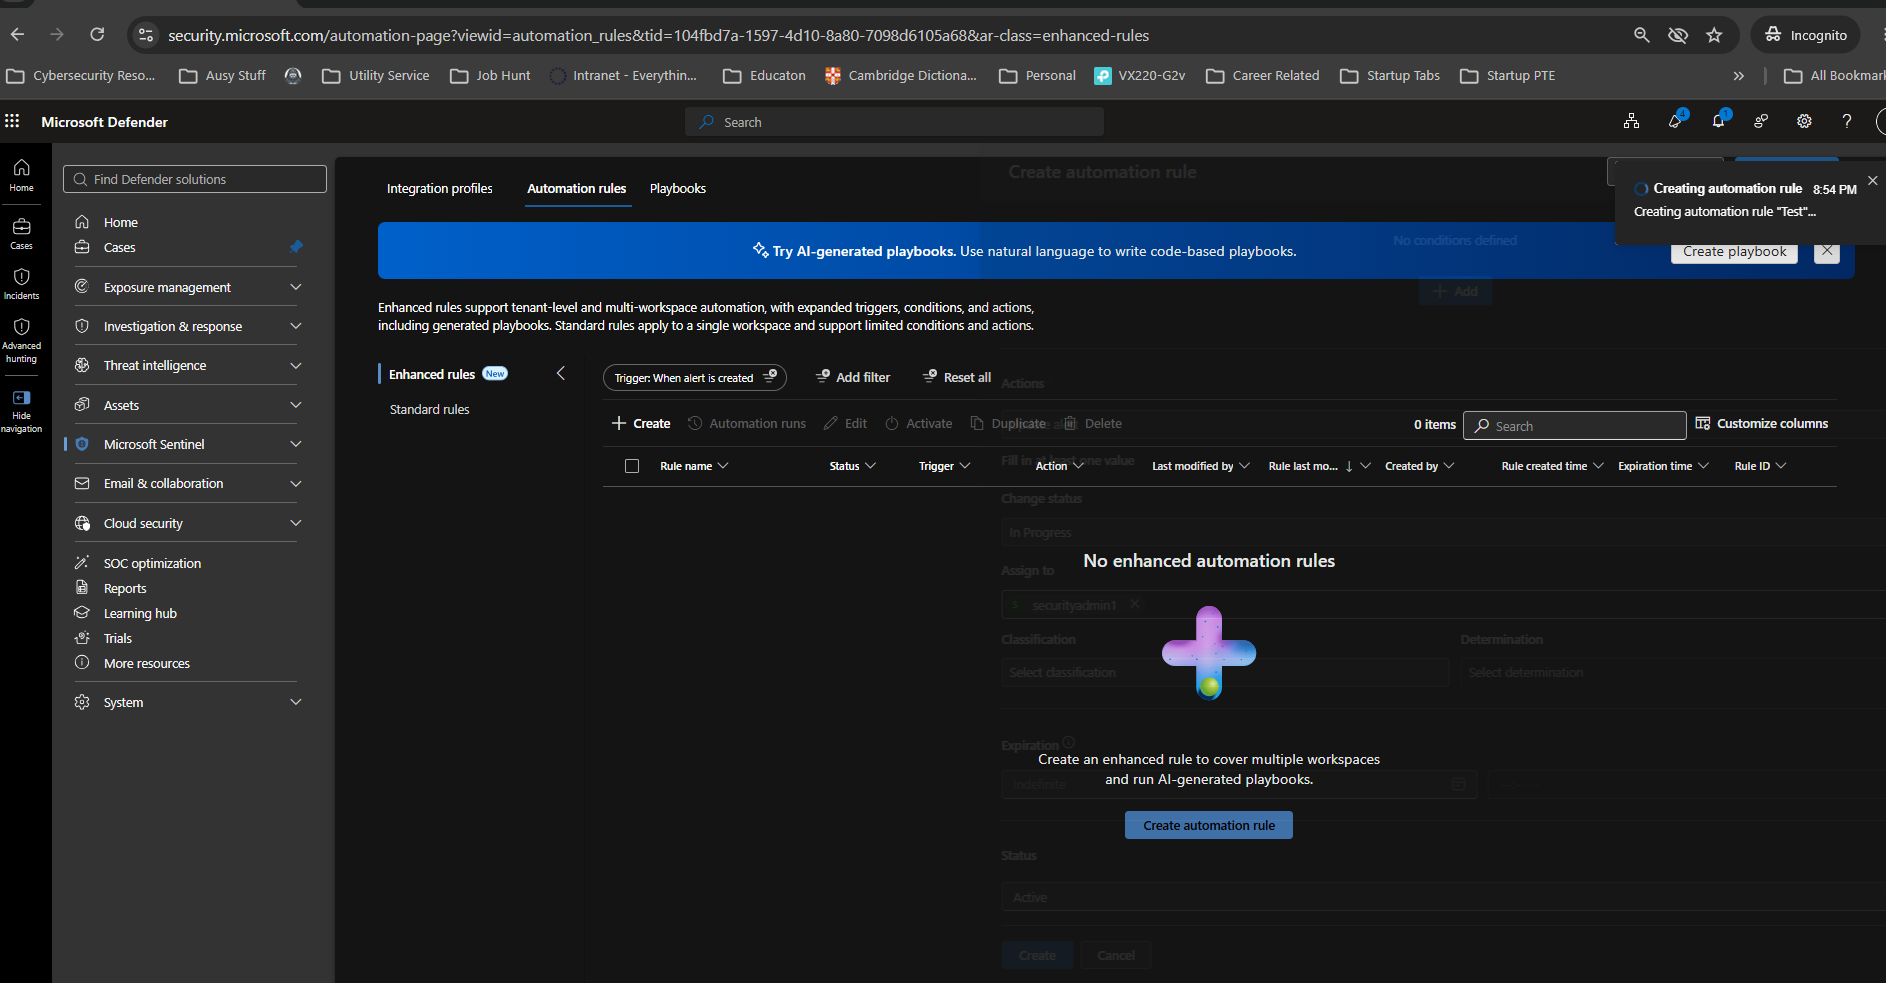Click Add filter icon button
This screenshot has height=983, width=1886.
(853, 377)
